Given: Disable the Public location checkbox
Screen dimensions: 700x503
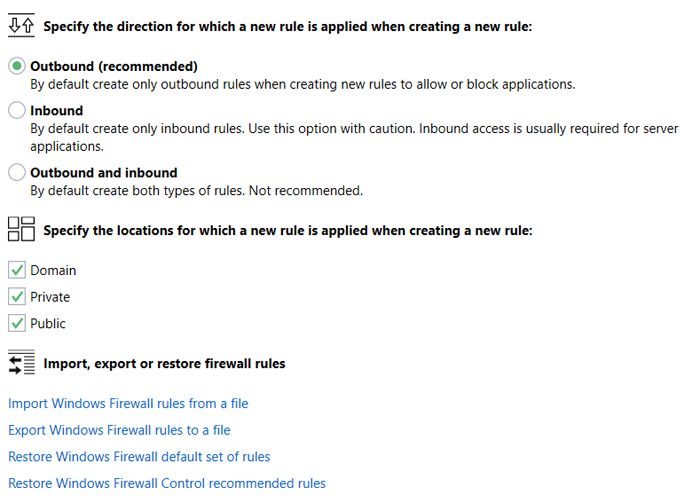Looking at the screenshot, I should (x=17, y=323).
